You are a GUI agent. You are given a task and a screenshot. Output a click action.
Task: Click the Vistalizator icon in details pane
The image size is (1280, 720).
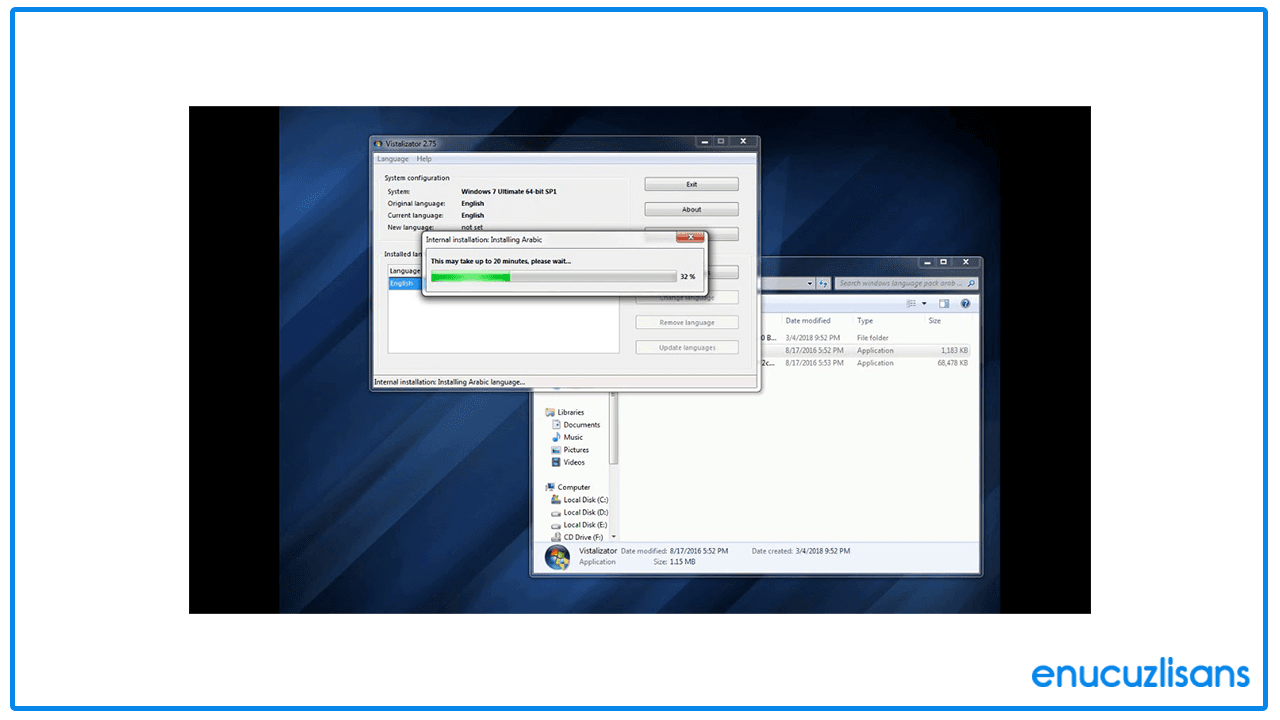(x=557, y=557)
